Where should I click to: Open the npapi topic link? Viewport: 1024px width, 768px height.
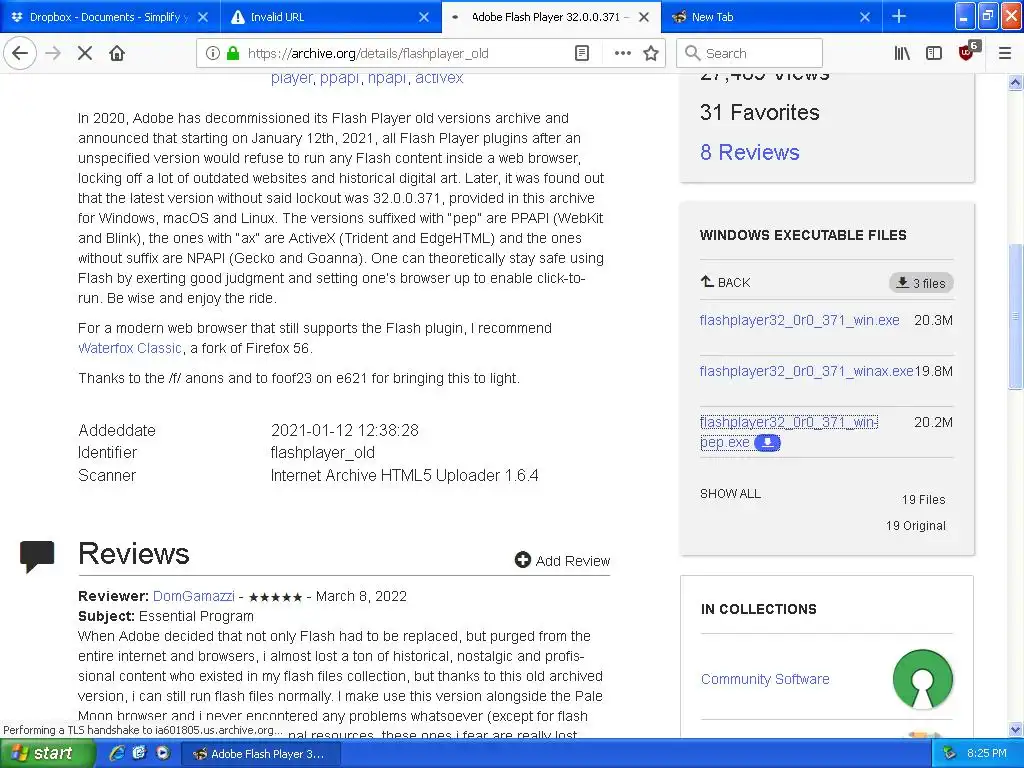tap(387, 78)
